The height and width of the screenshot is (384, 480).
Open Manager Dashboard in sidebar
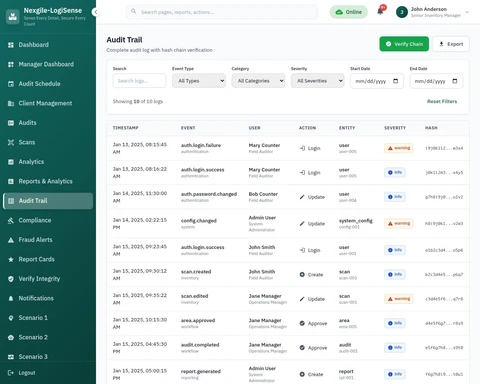[48, 64]
